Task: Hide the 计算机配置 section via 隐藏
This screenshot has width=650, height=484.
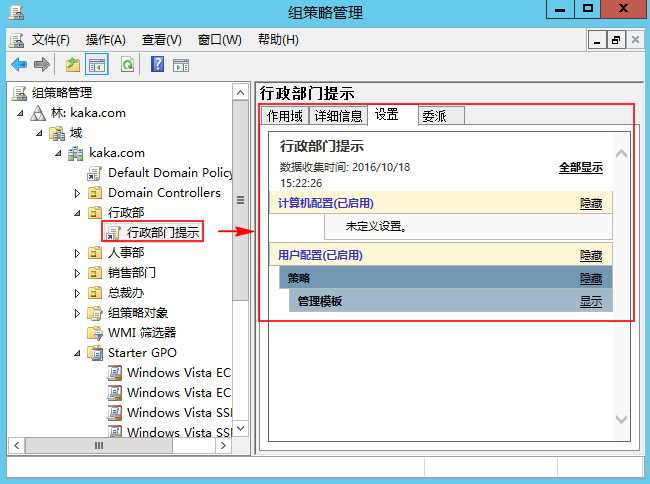Action: pyautogui.click(x=591, y=203)
